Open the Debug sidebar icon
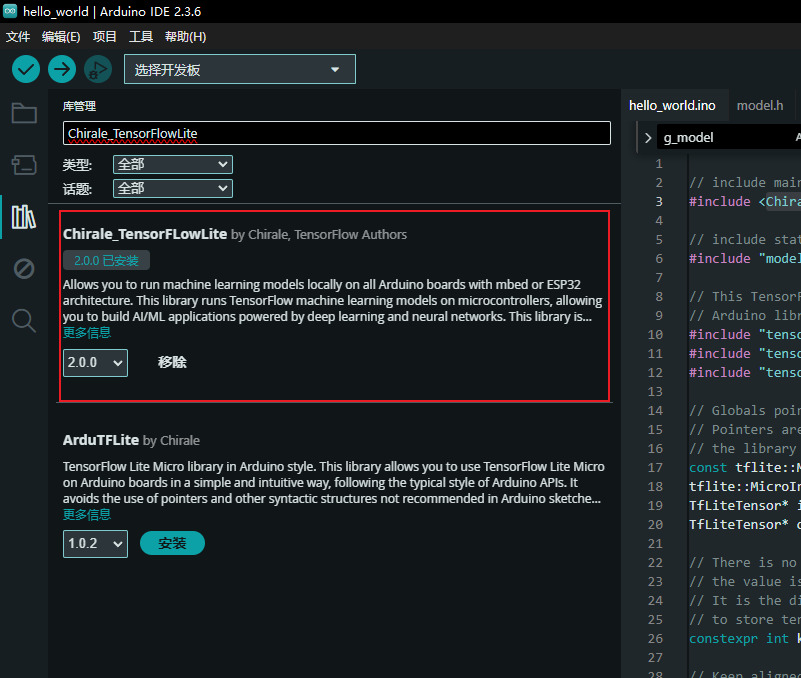Image resolution: width=801 pixels, height=678 pixels. pyautogui.click(x=24, y=268)
